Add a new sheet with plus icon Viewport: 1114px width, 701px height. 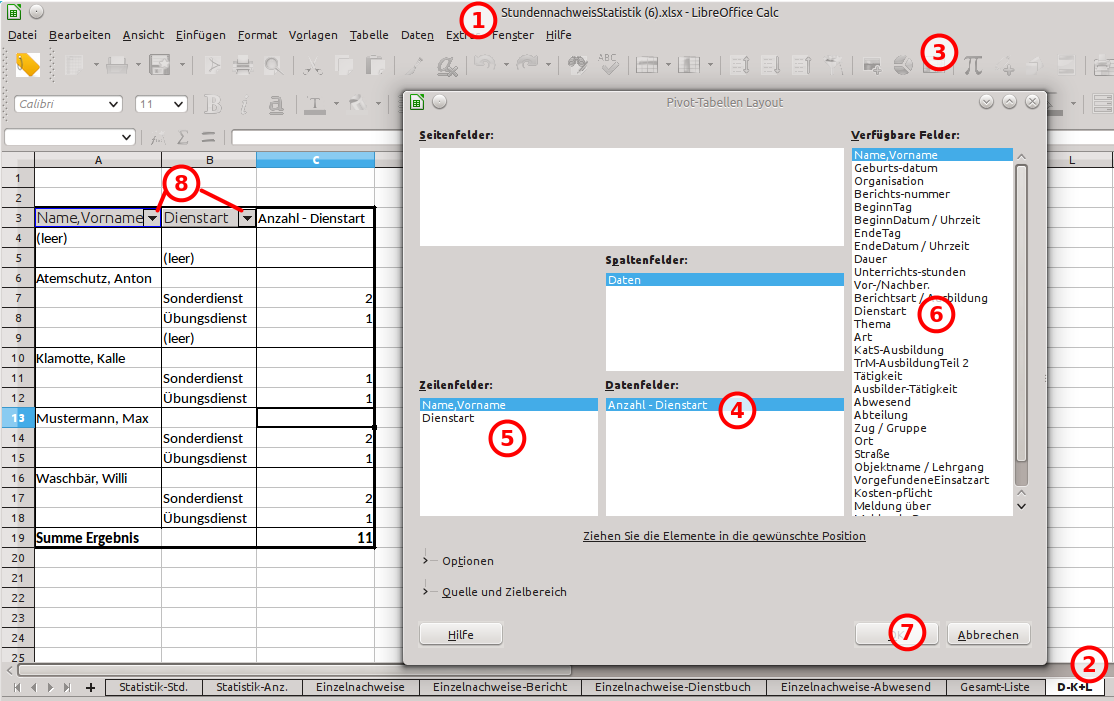coord(90,687)
